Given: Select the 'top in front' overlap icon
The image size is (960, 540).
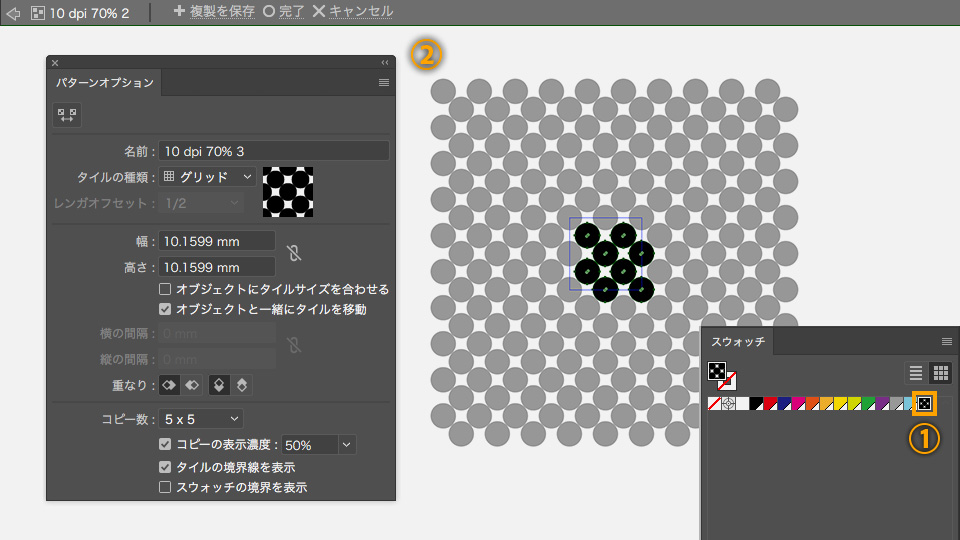Looking at the screenshot, I should coord(219,385).
